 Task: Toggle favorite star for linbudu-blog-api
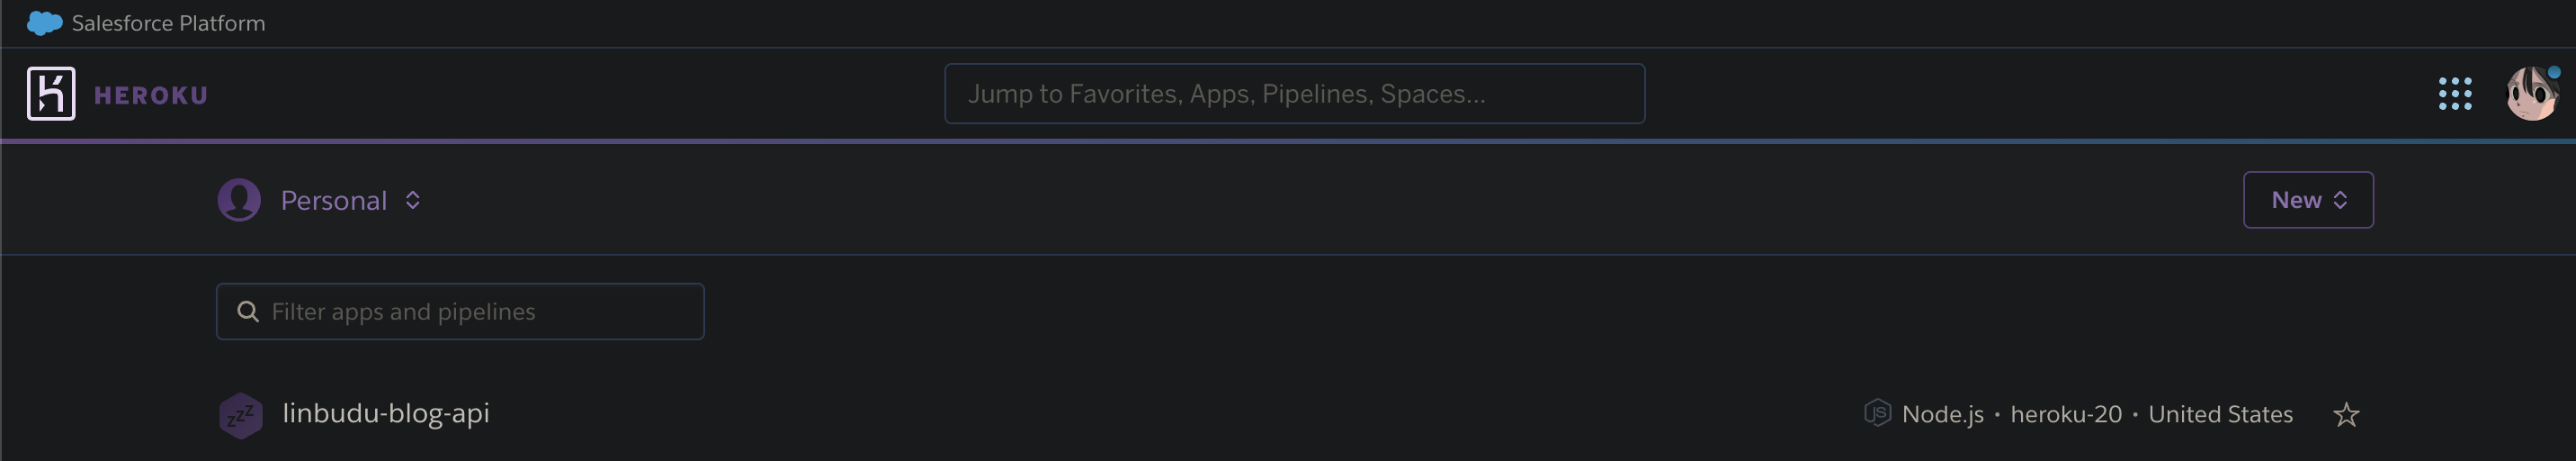[x=2346, y=414]
